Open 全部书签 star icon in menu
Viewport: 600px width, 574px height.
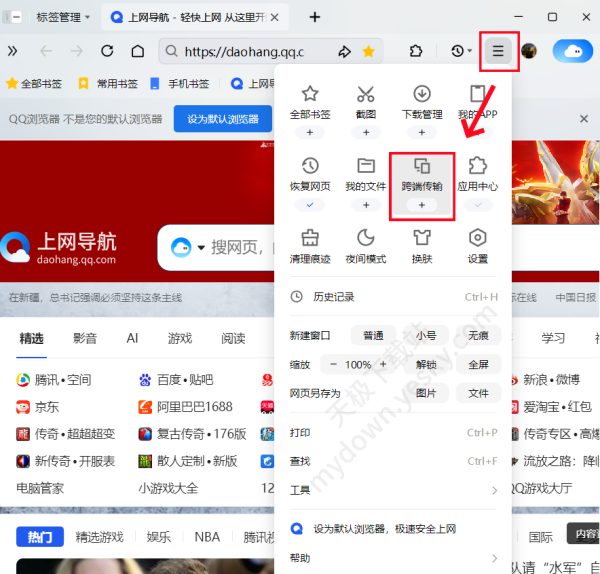(309, 95)
